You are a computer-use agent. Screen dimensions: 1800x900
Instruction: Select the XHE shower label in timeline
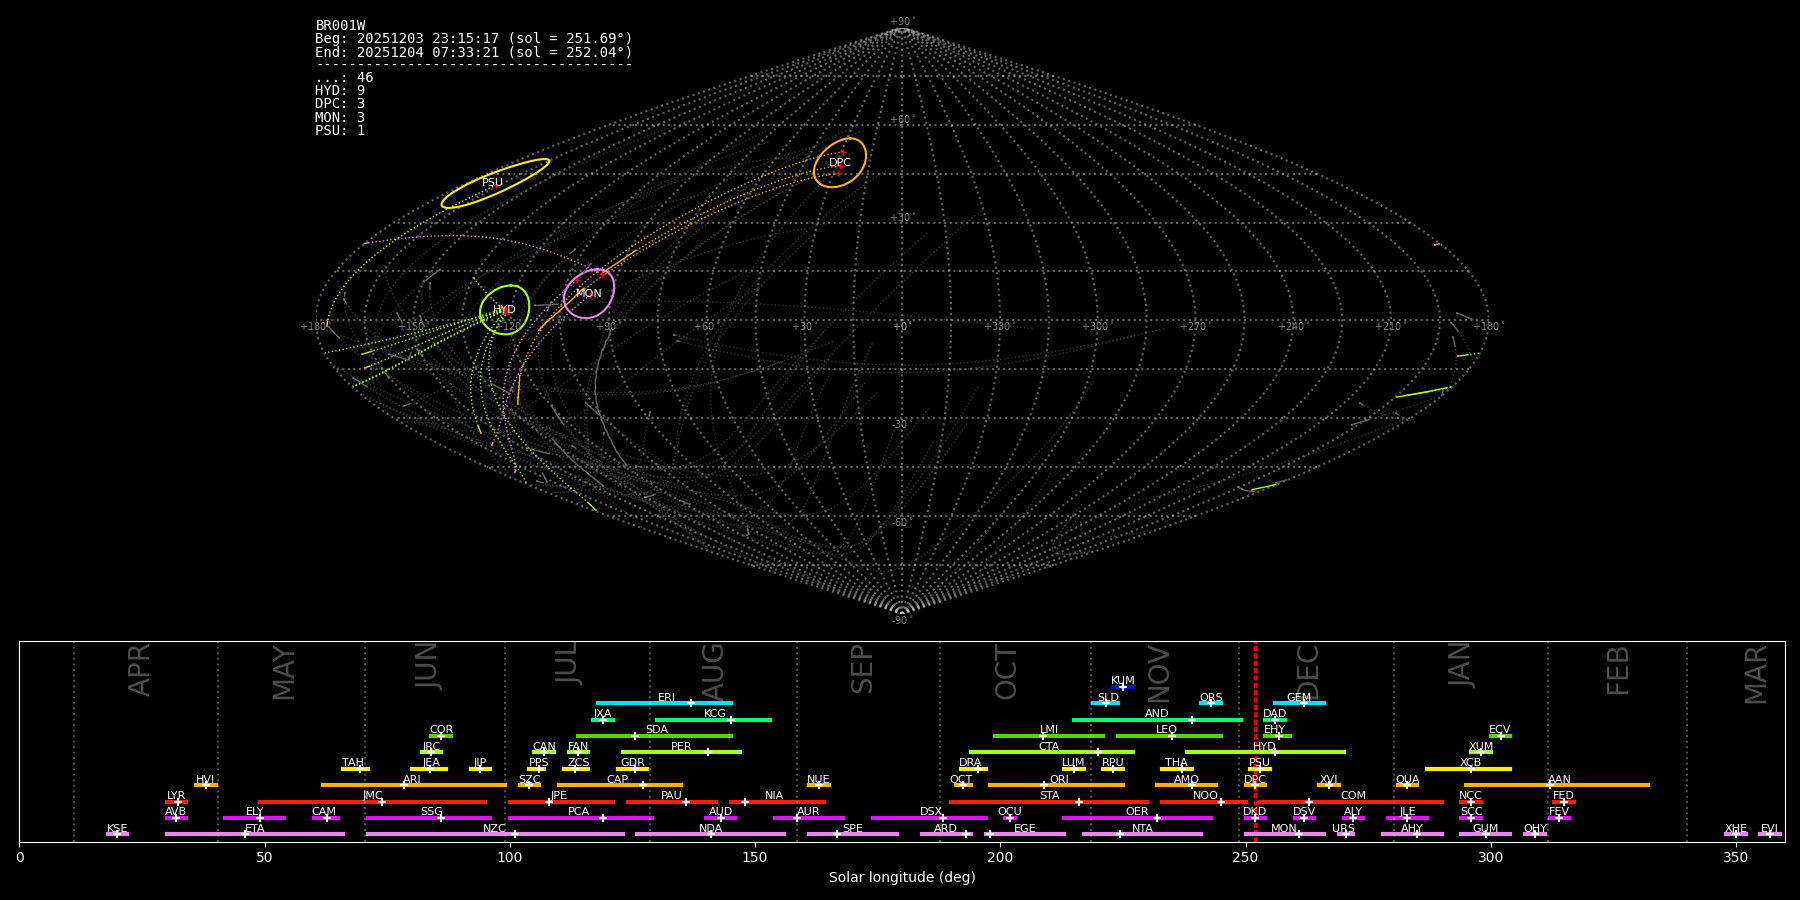pos(1735,829)
